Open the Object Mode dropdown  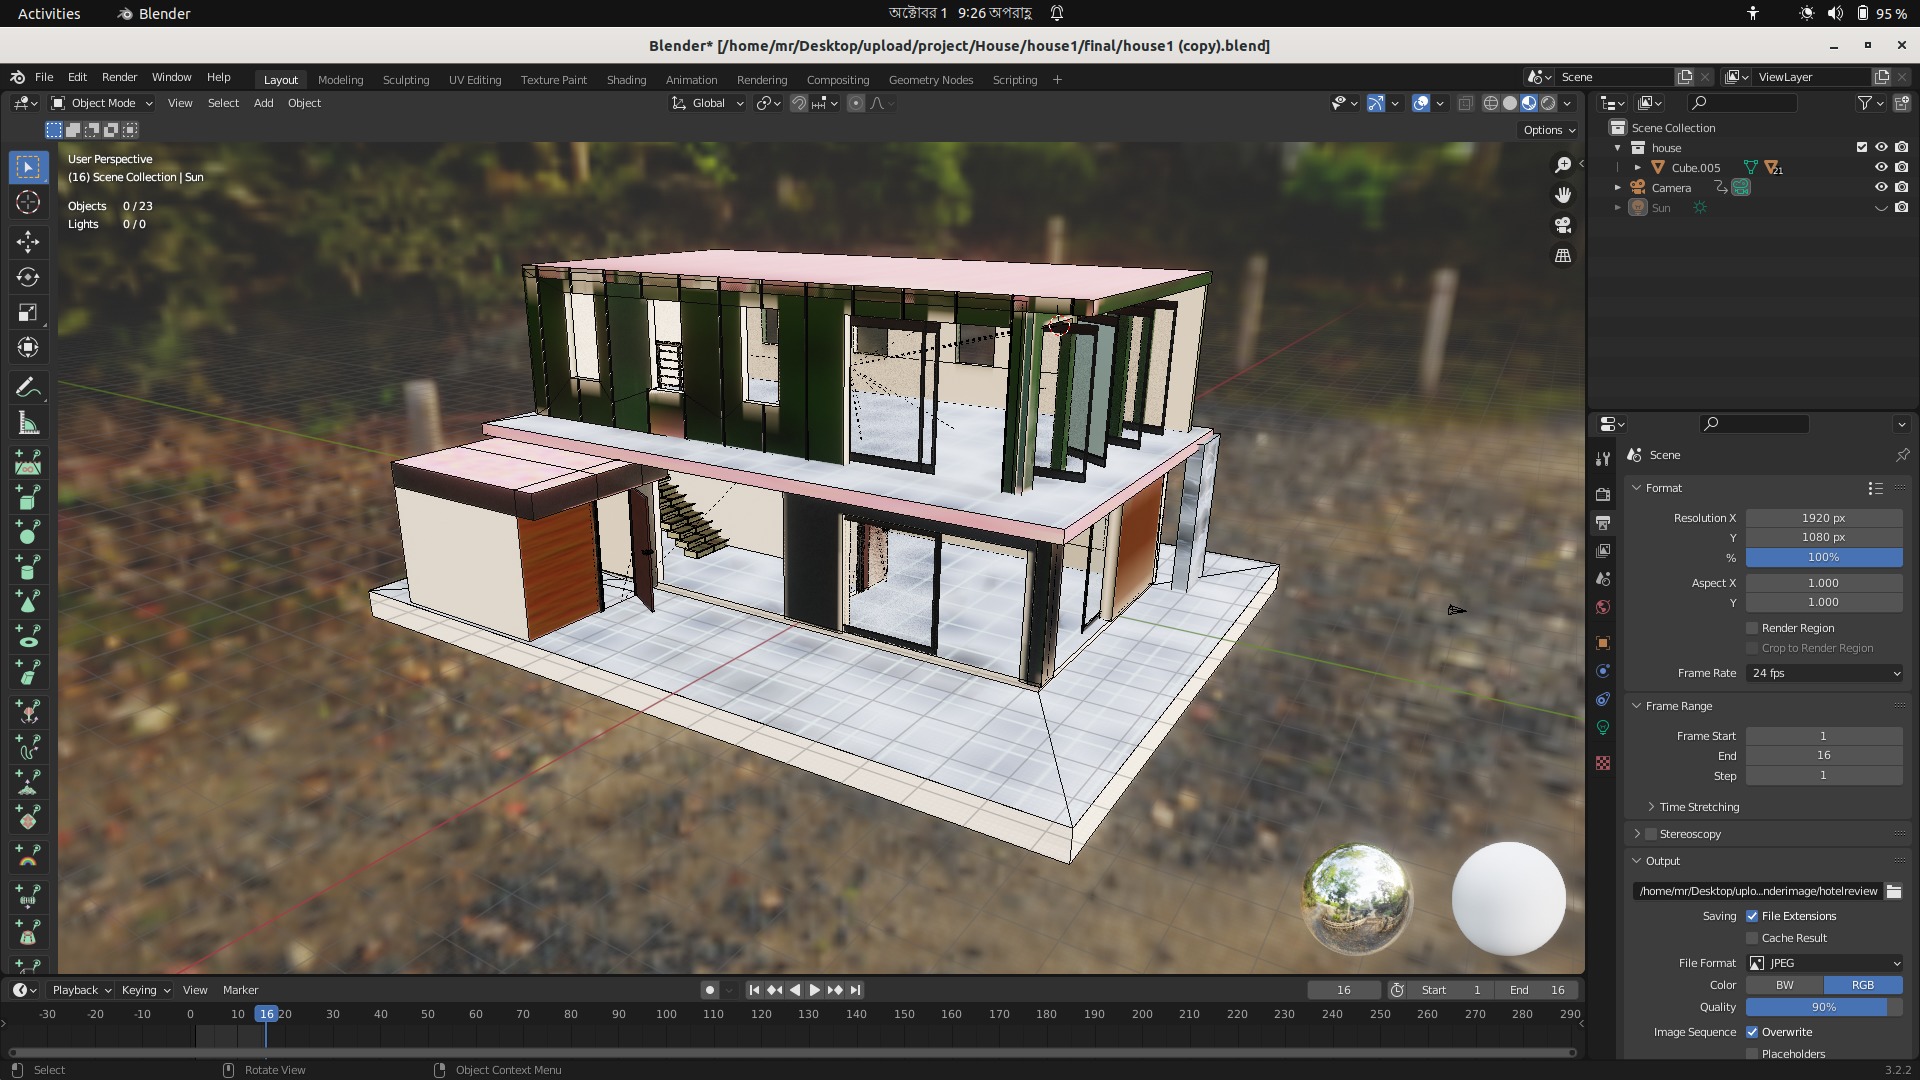(x=101, y=103)
